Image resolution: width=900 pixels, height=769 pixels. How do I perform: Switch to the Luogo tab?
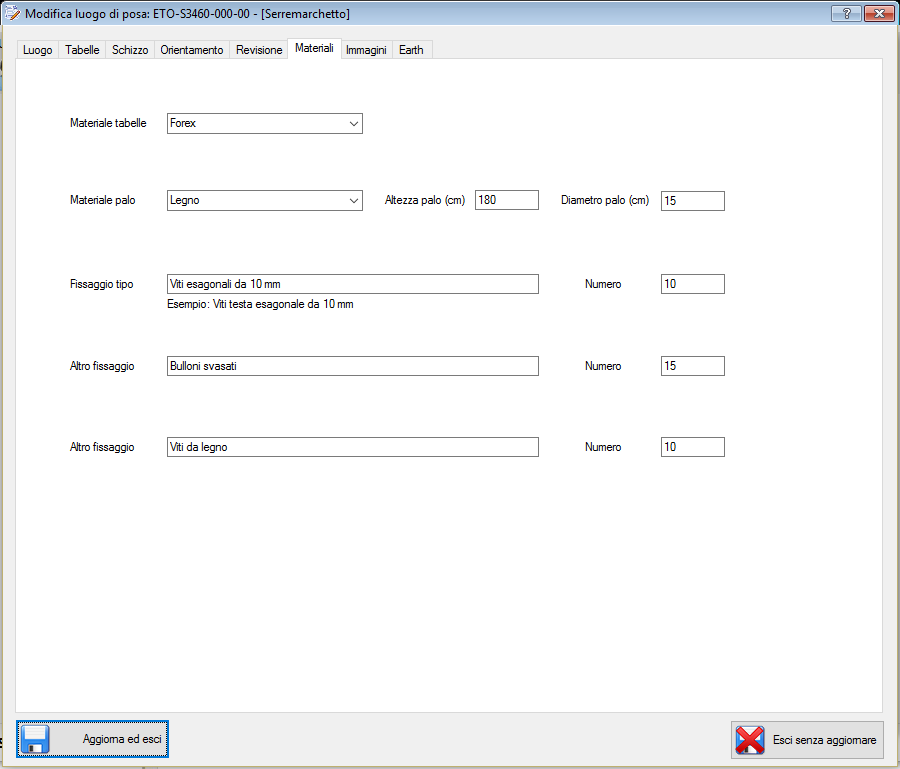[x=37, y=50]
